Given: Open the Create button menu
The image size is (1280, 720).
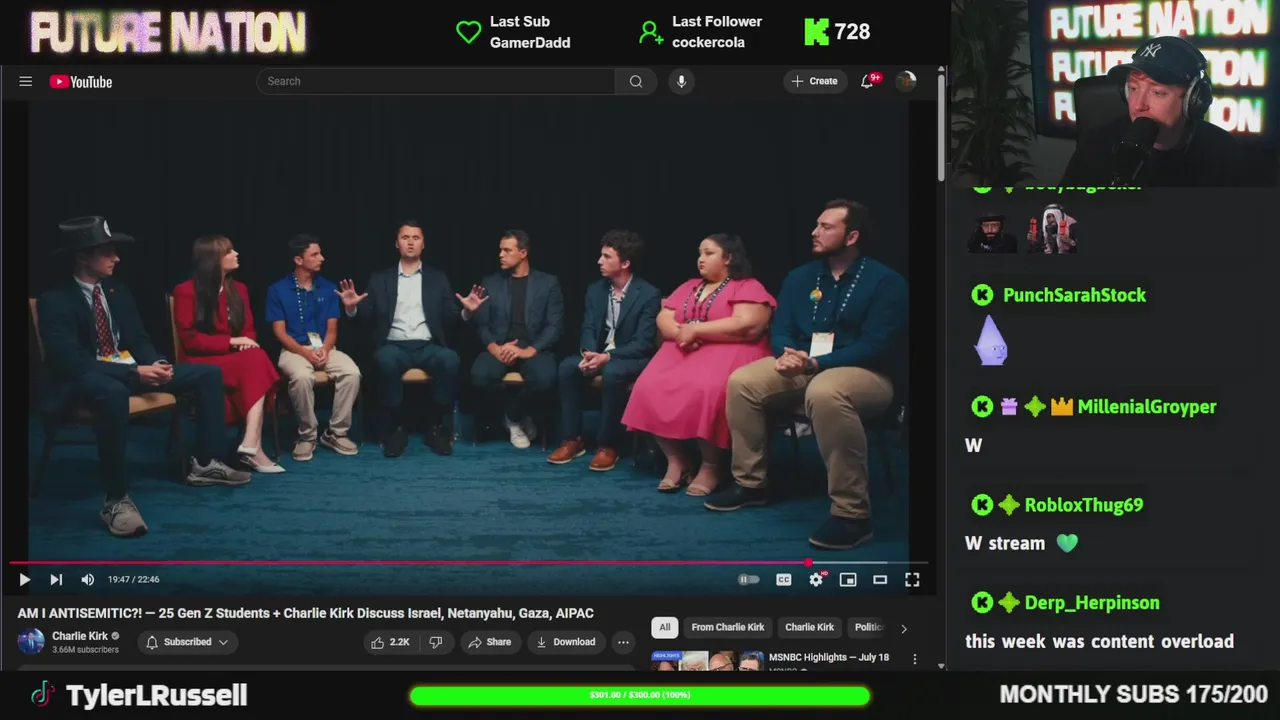Looking at the screenshot, I should (x=814, y=81).
